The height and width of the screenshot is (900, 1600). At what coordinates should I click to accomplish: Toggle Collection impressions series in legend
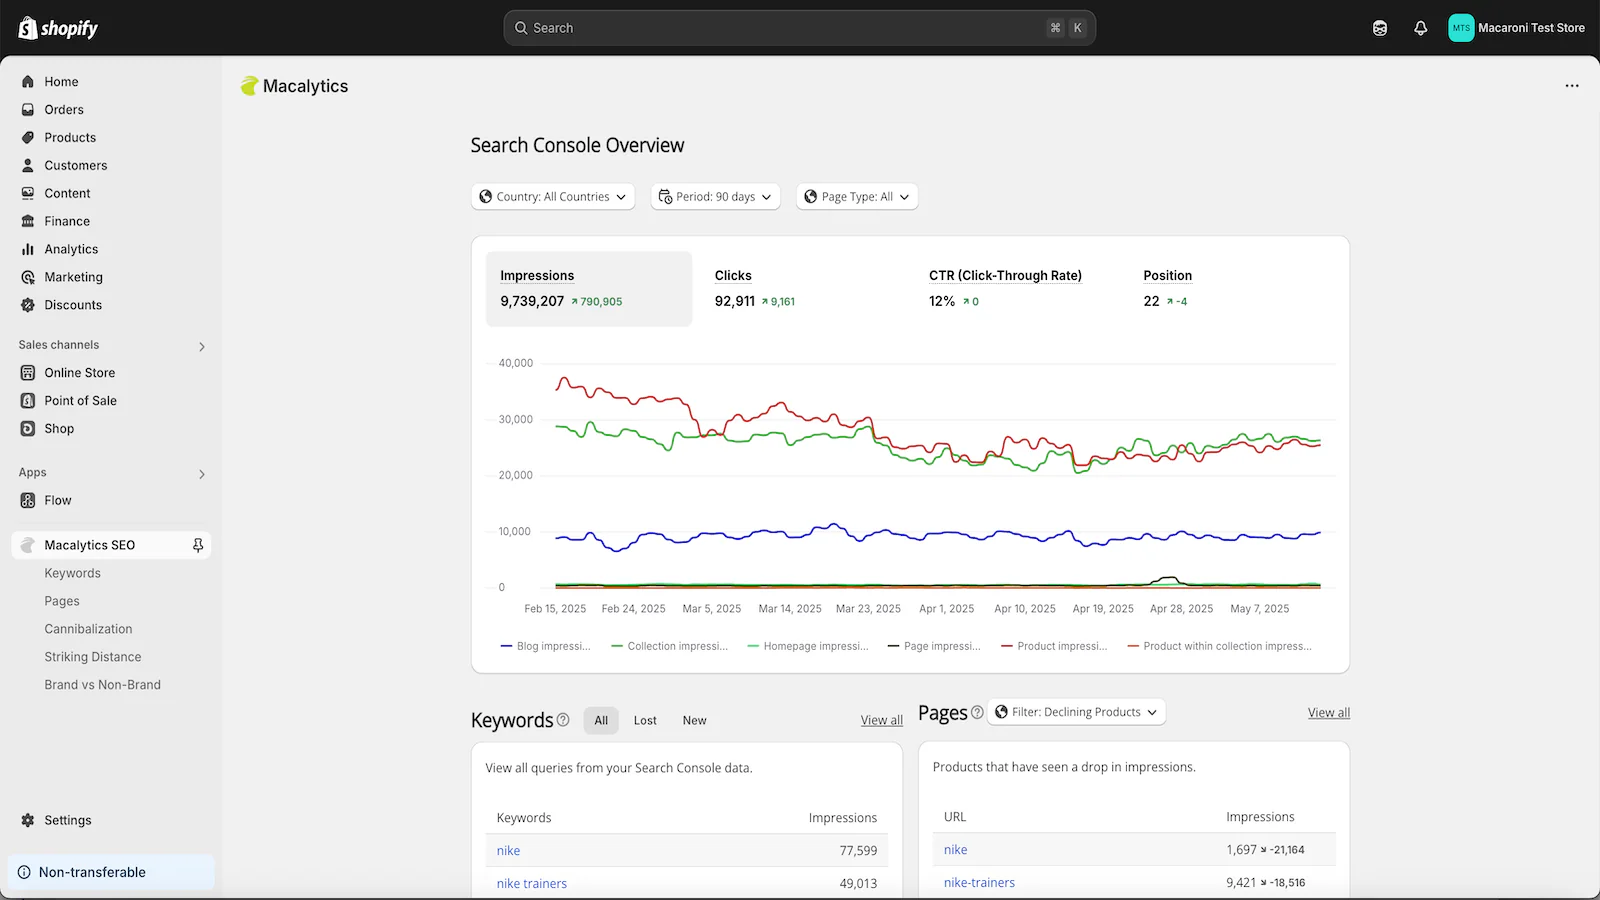669,646
